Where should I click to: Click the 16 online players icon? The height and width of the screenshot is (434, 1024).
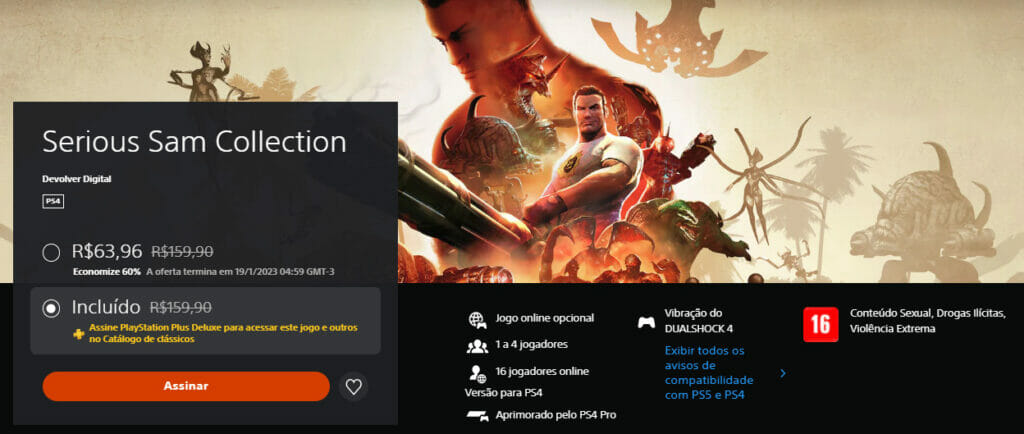(477, 373)
